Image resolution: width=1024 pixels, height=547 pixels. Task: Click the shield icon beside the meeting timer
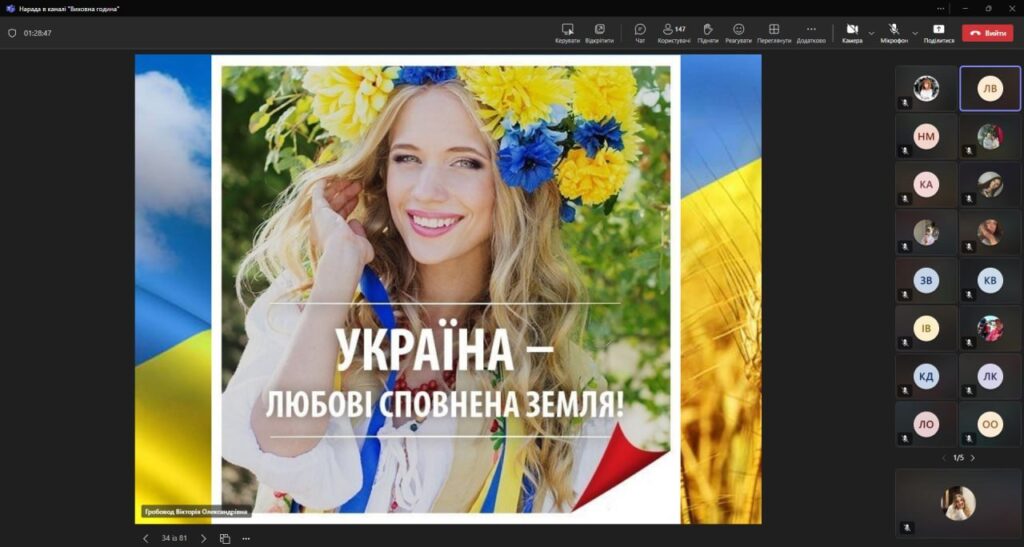coord(12,33)
